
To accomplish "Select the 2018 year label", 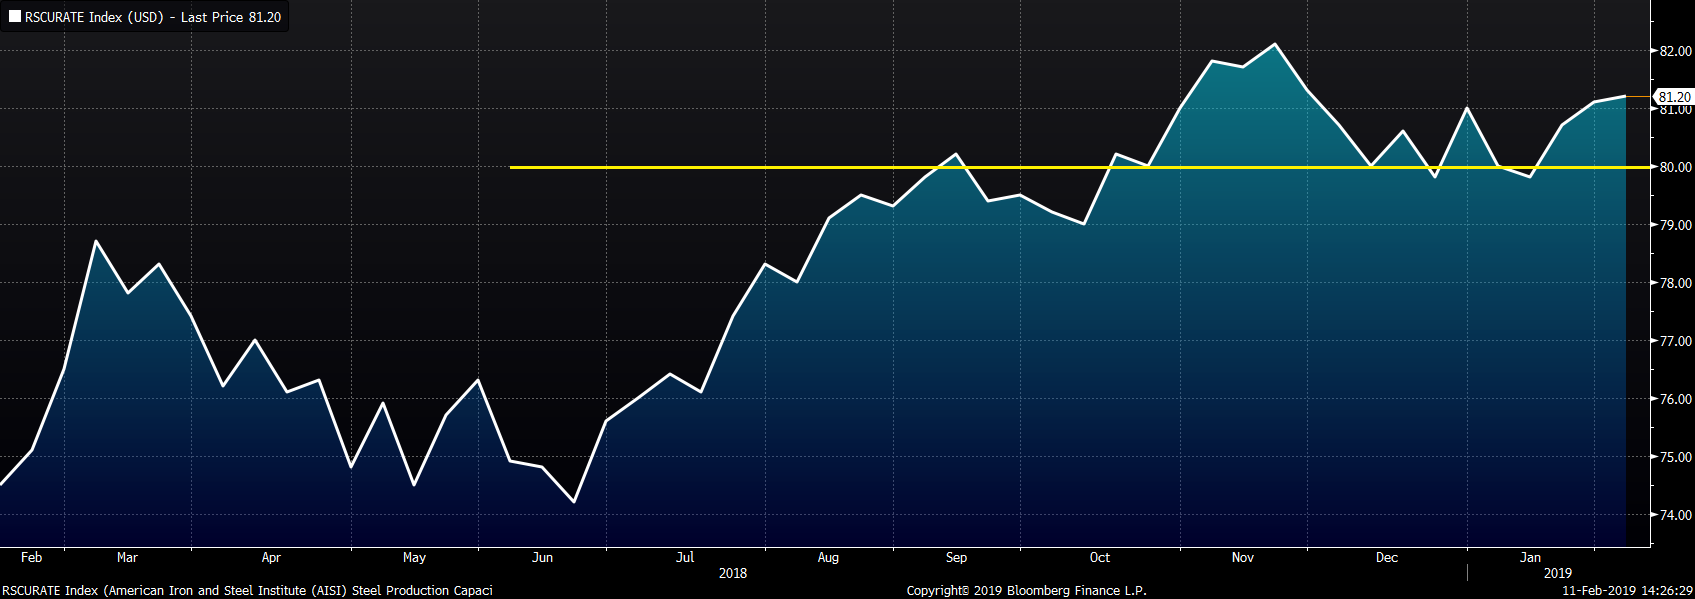I will (x=733, y=573).
